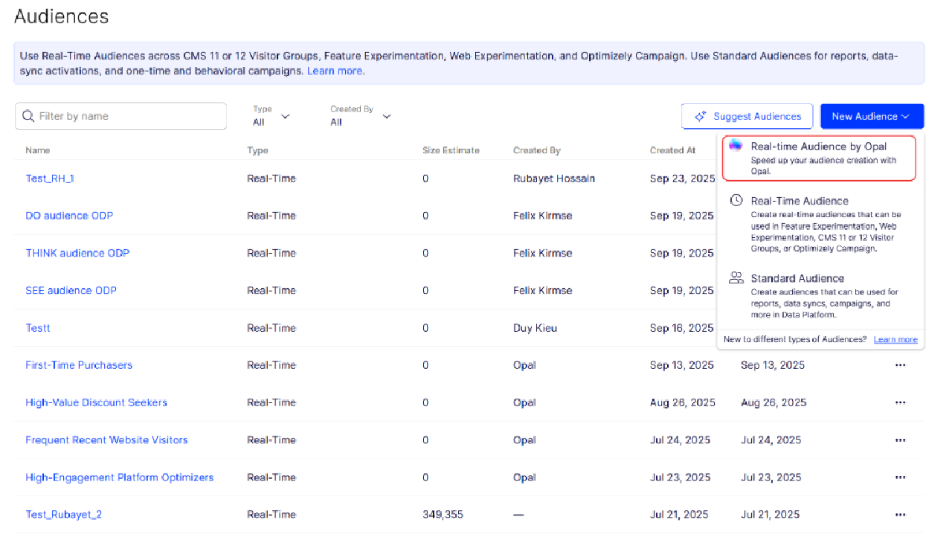Viewport: 936px width, 537px height.
Task: Click the Audiences page heading
Action: [61, 16]
